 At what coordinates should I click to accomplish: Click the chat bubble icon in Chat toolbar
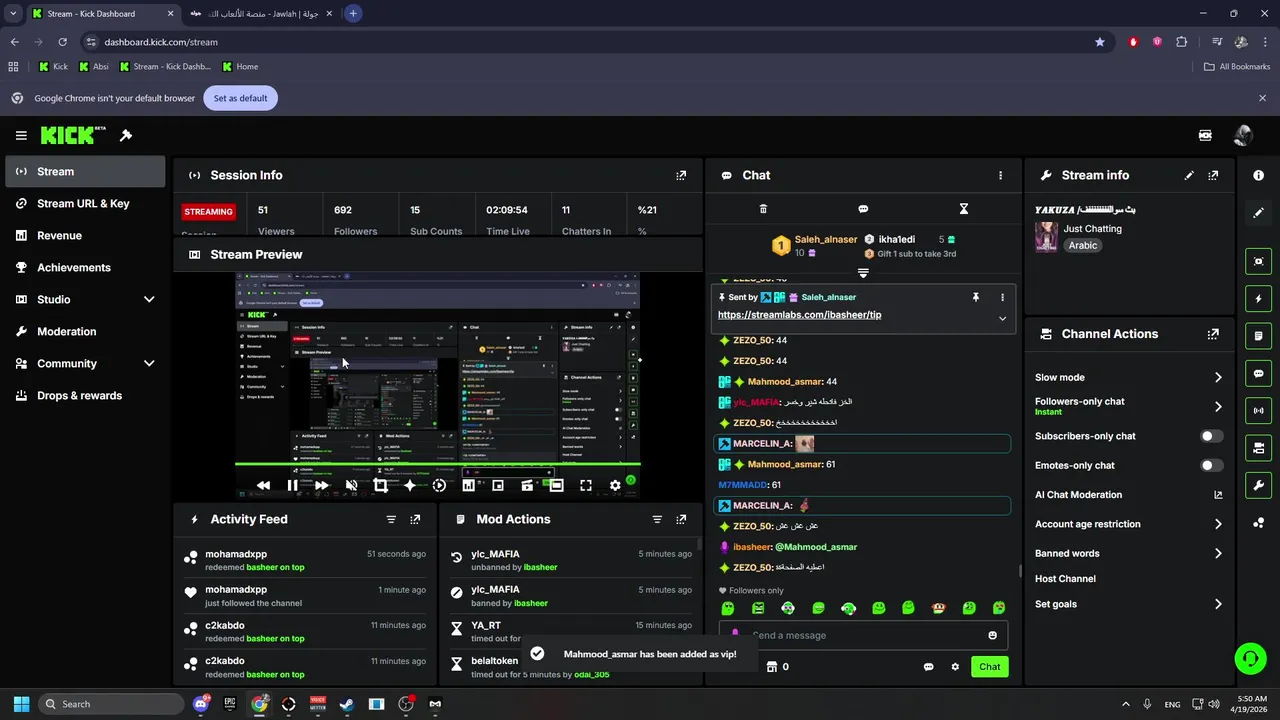point(863,209)
